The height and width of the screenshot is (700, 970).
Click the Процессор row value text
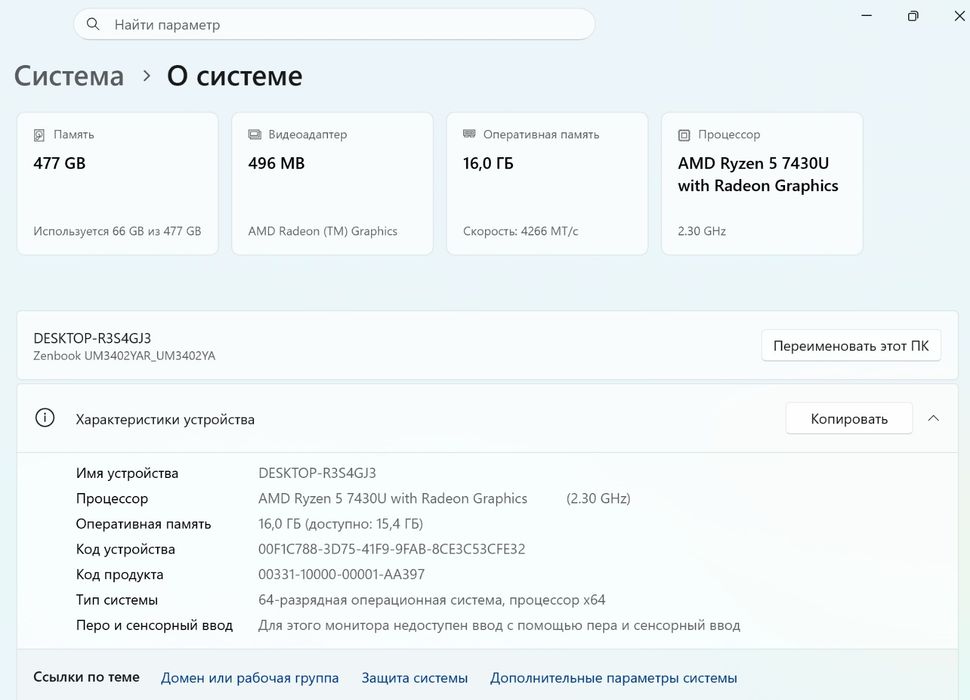[393, 498]
